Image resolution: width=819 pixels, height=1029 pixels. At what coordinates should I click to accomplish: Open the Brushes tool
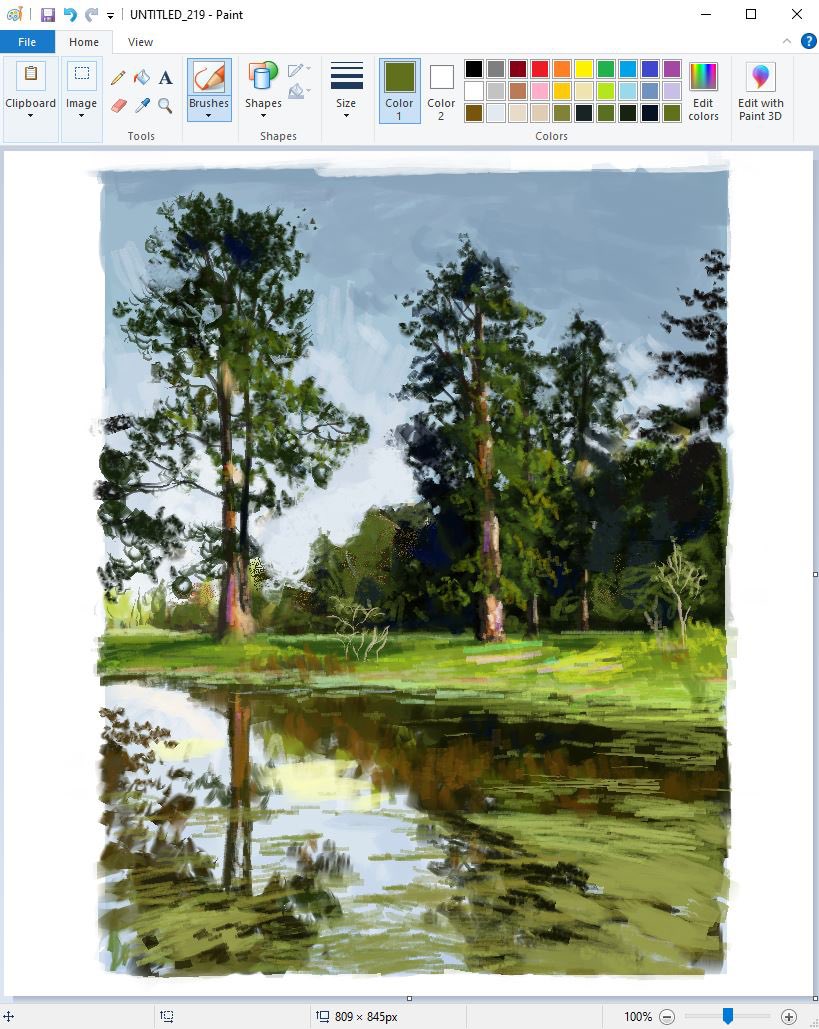(209, 90)
